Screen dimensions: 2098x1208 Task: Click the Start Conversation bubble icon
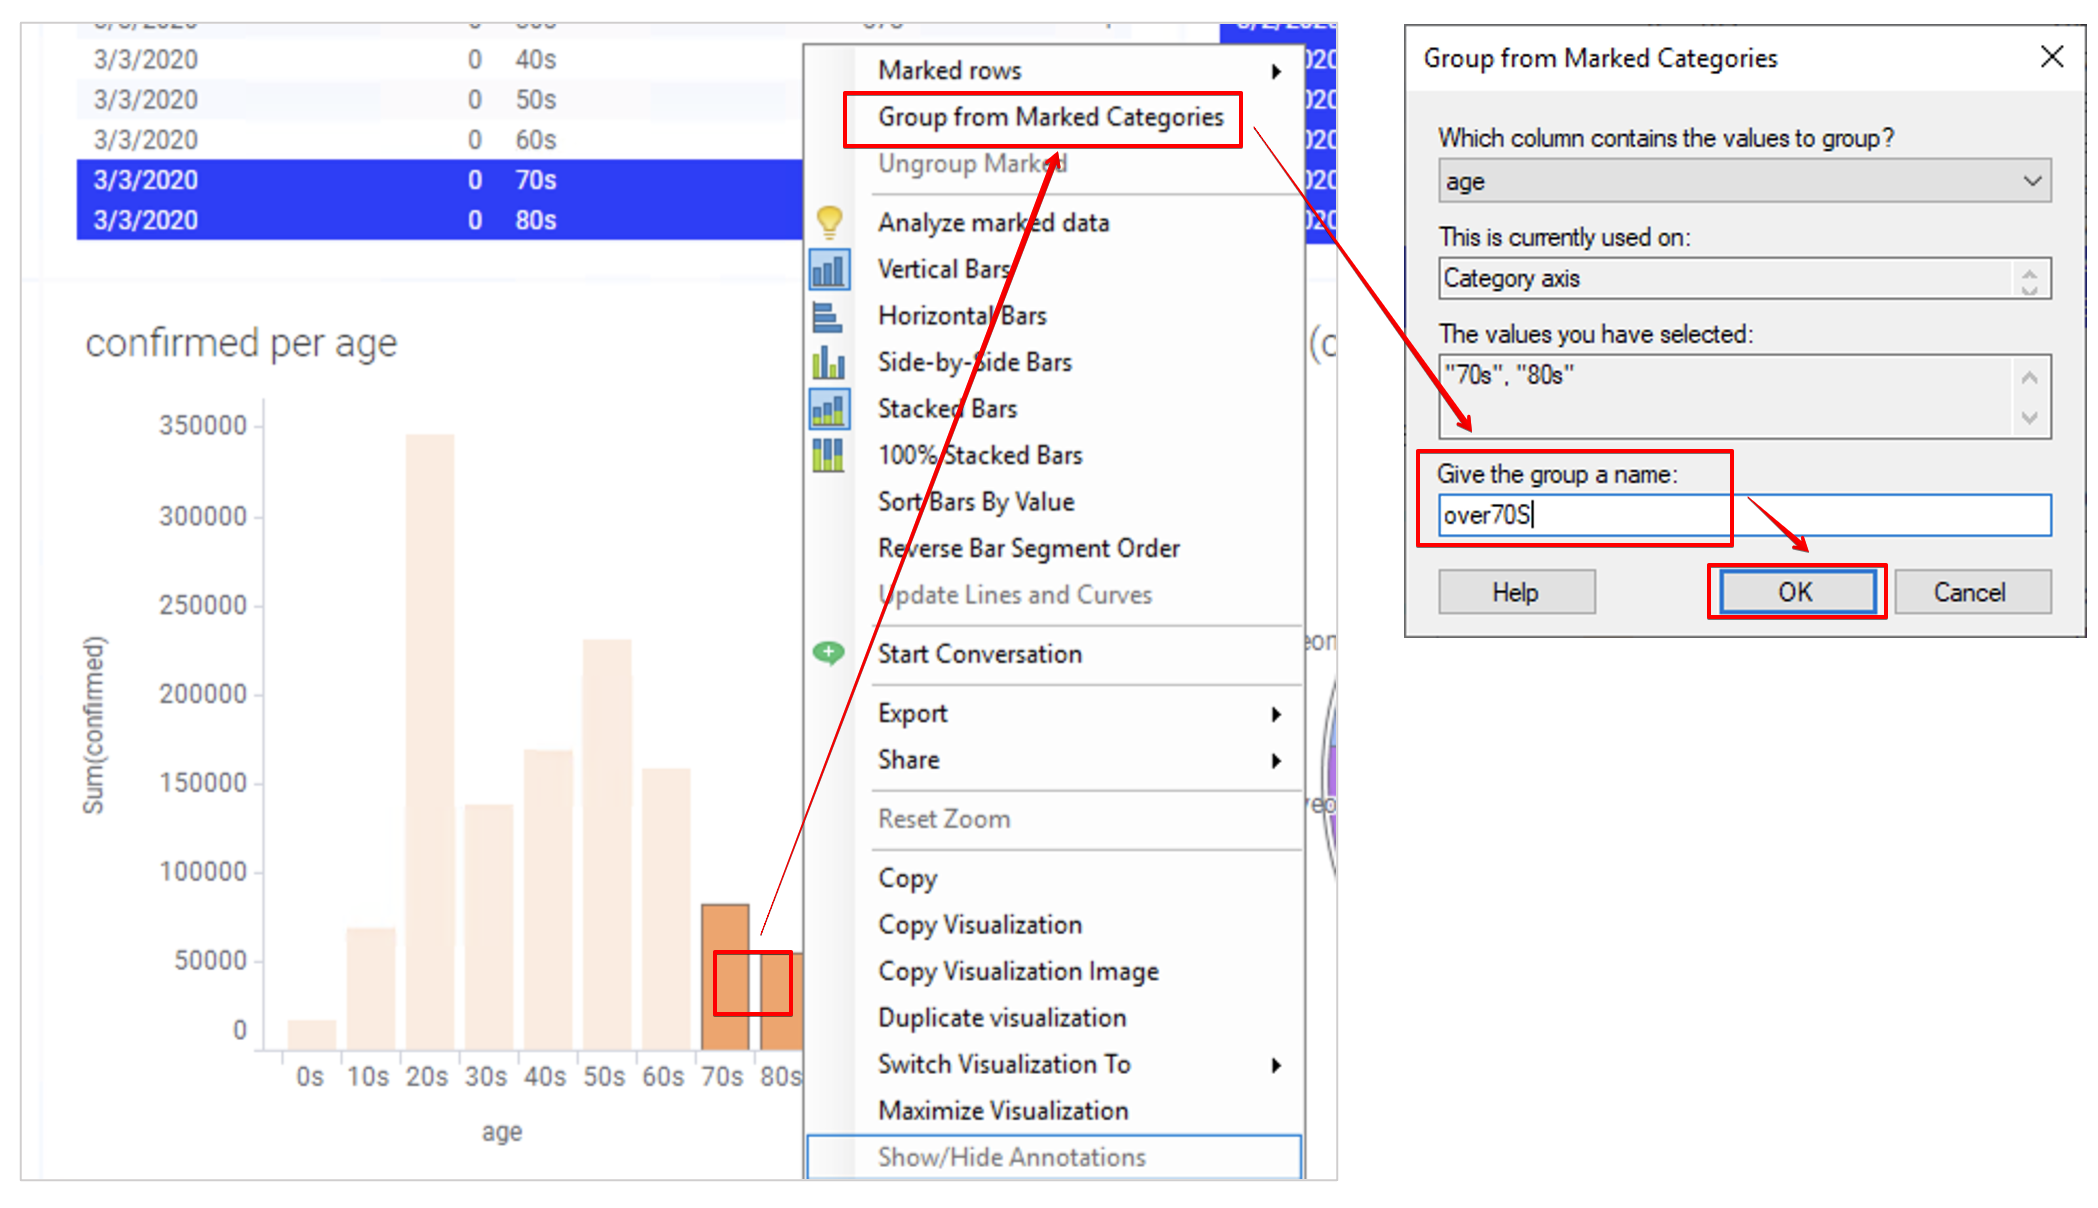pos(828,653)
